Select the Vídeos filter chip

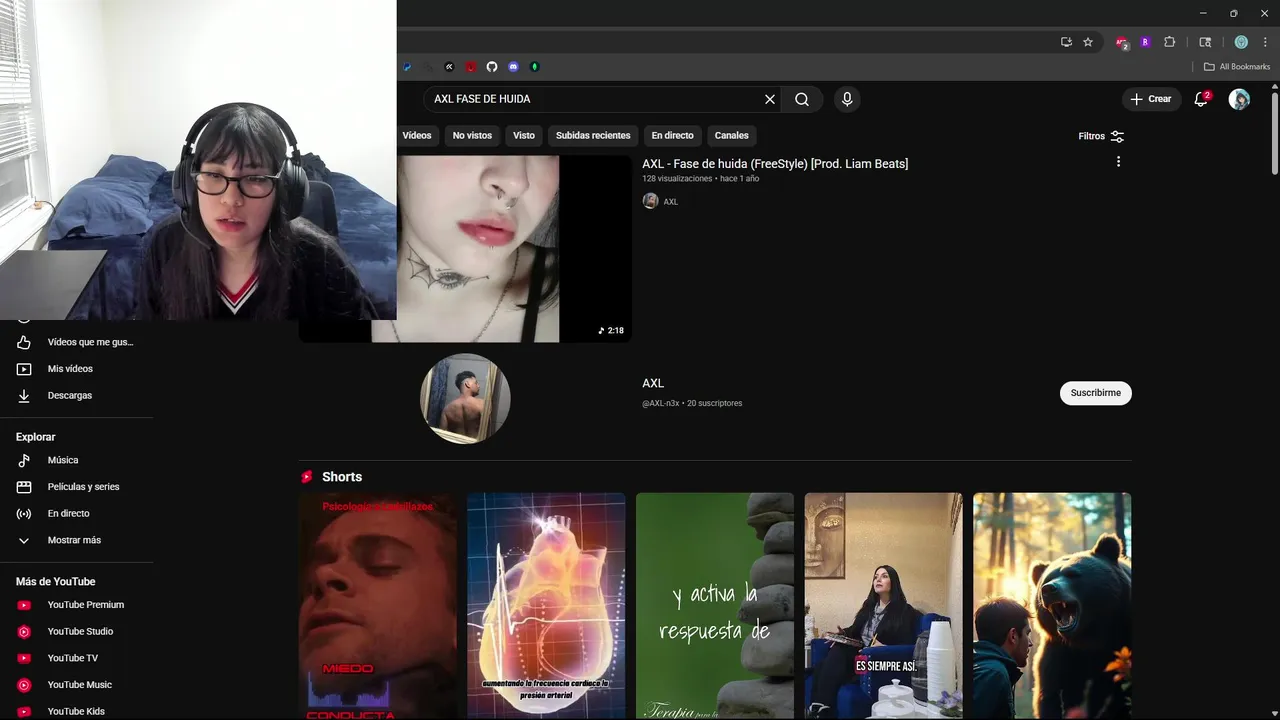(x=417, y=135)
